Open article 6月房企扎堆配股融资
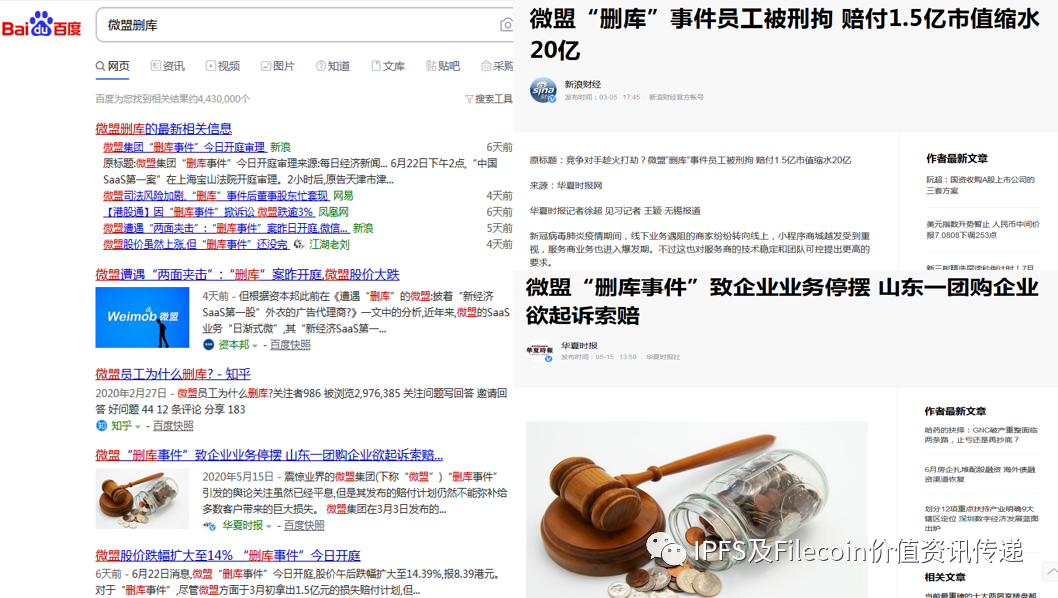This screenshot has width=1058, height=598. [979, 474]
